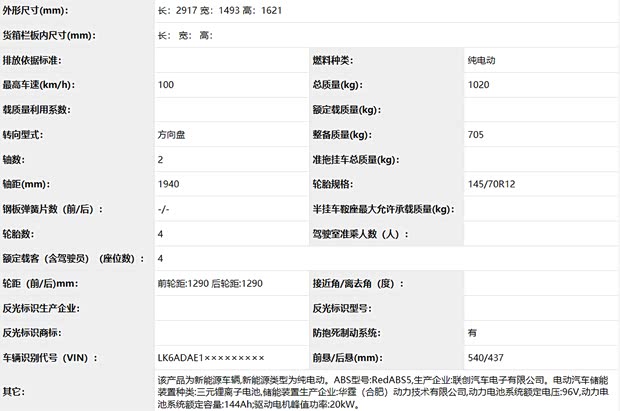Screen dimensions: 620x411
Task: Click the 反光标识型号 label
Action: point(342,309)
